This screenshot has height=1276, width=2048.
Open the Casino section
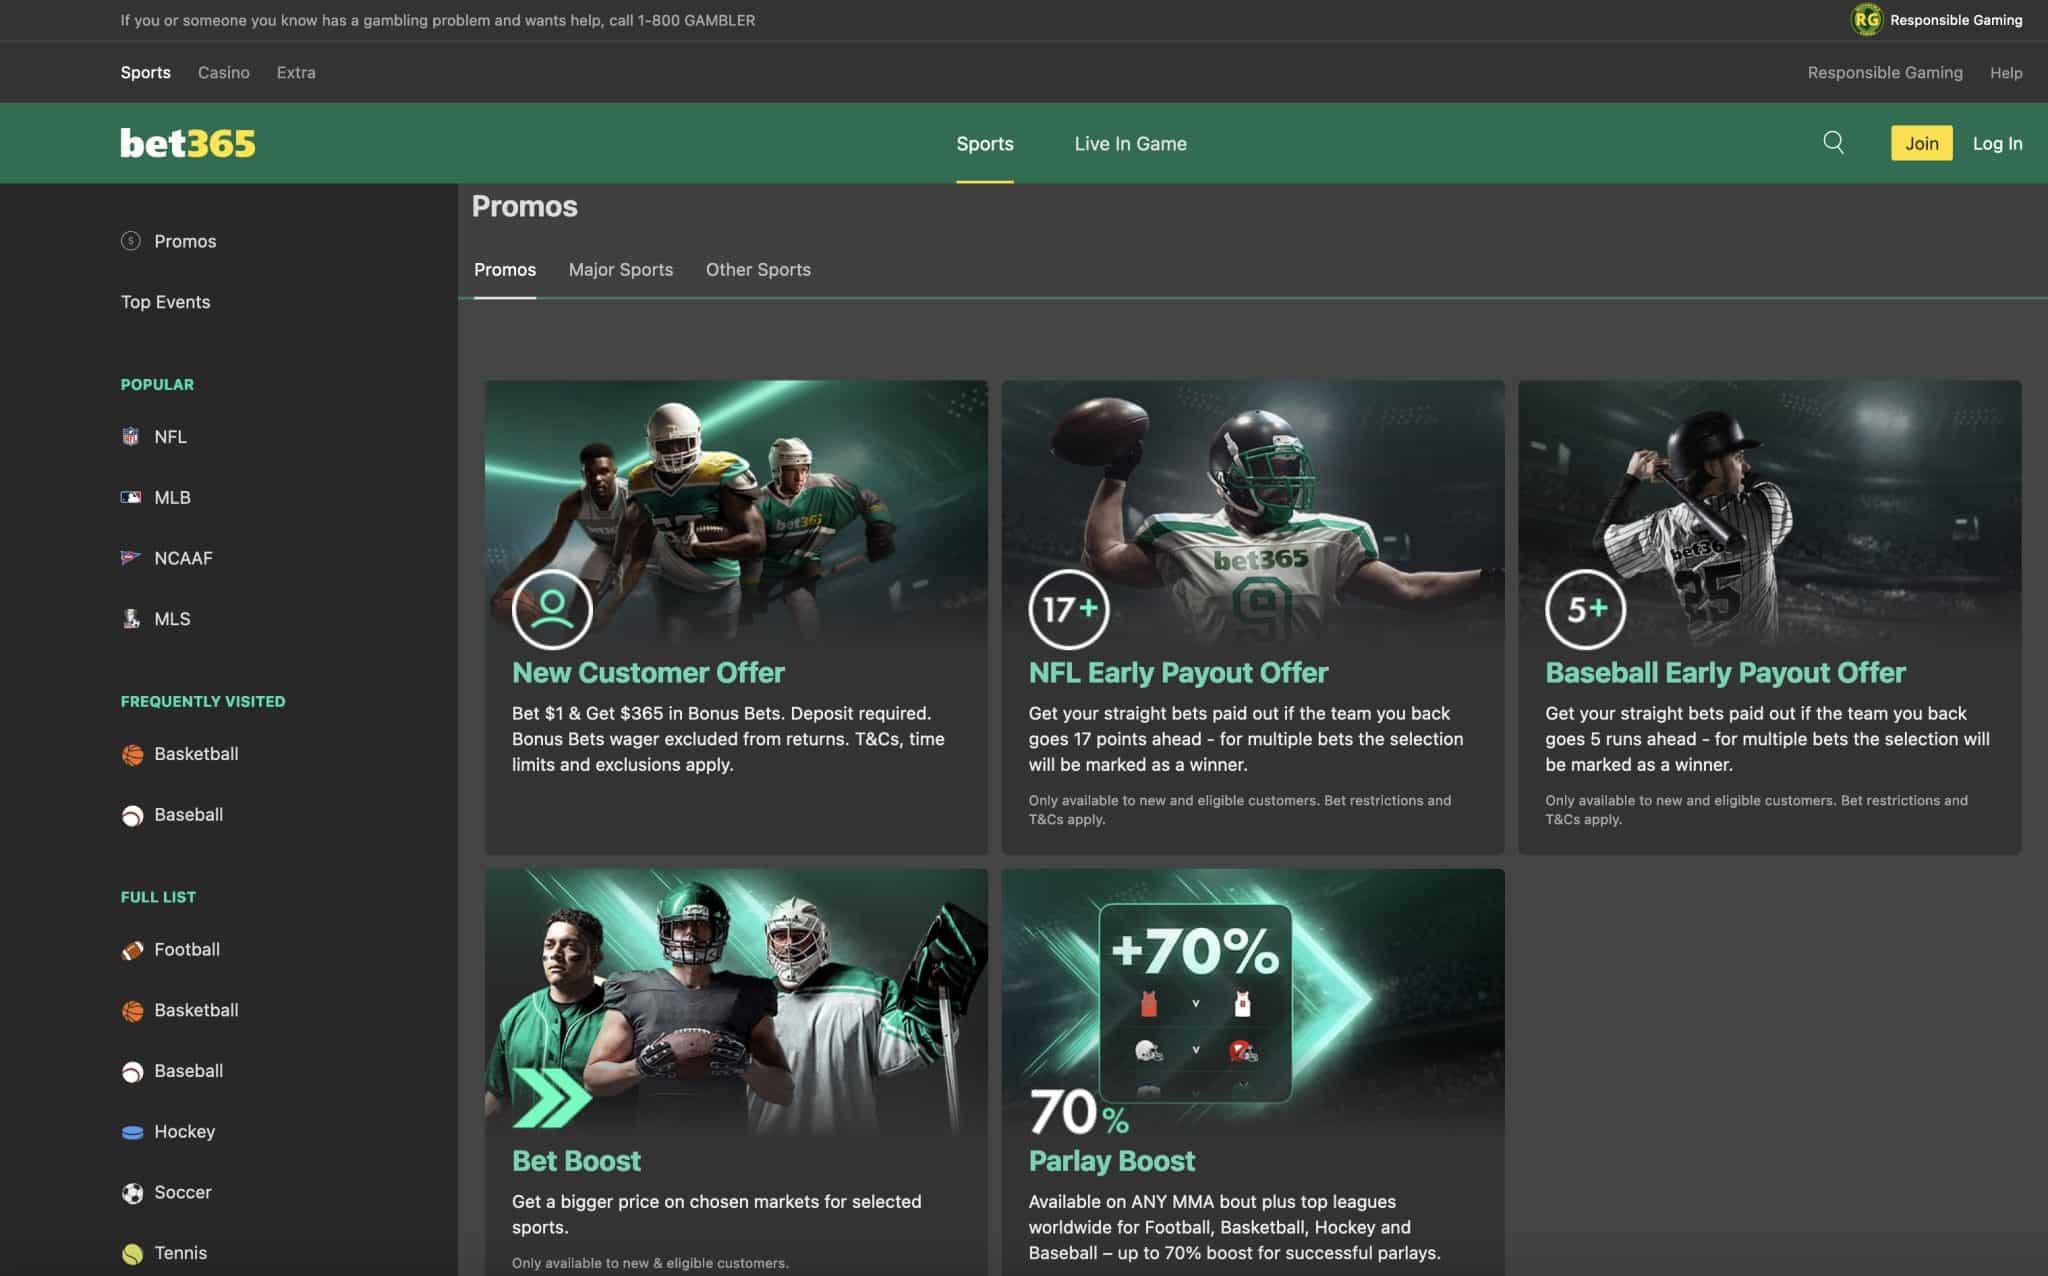(224, 72)
